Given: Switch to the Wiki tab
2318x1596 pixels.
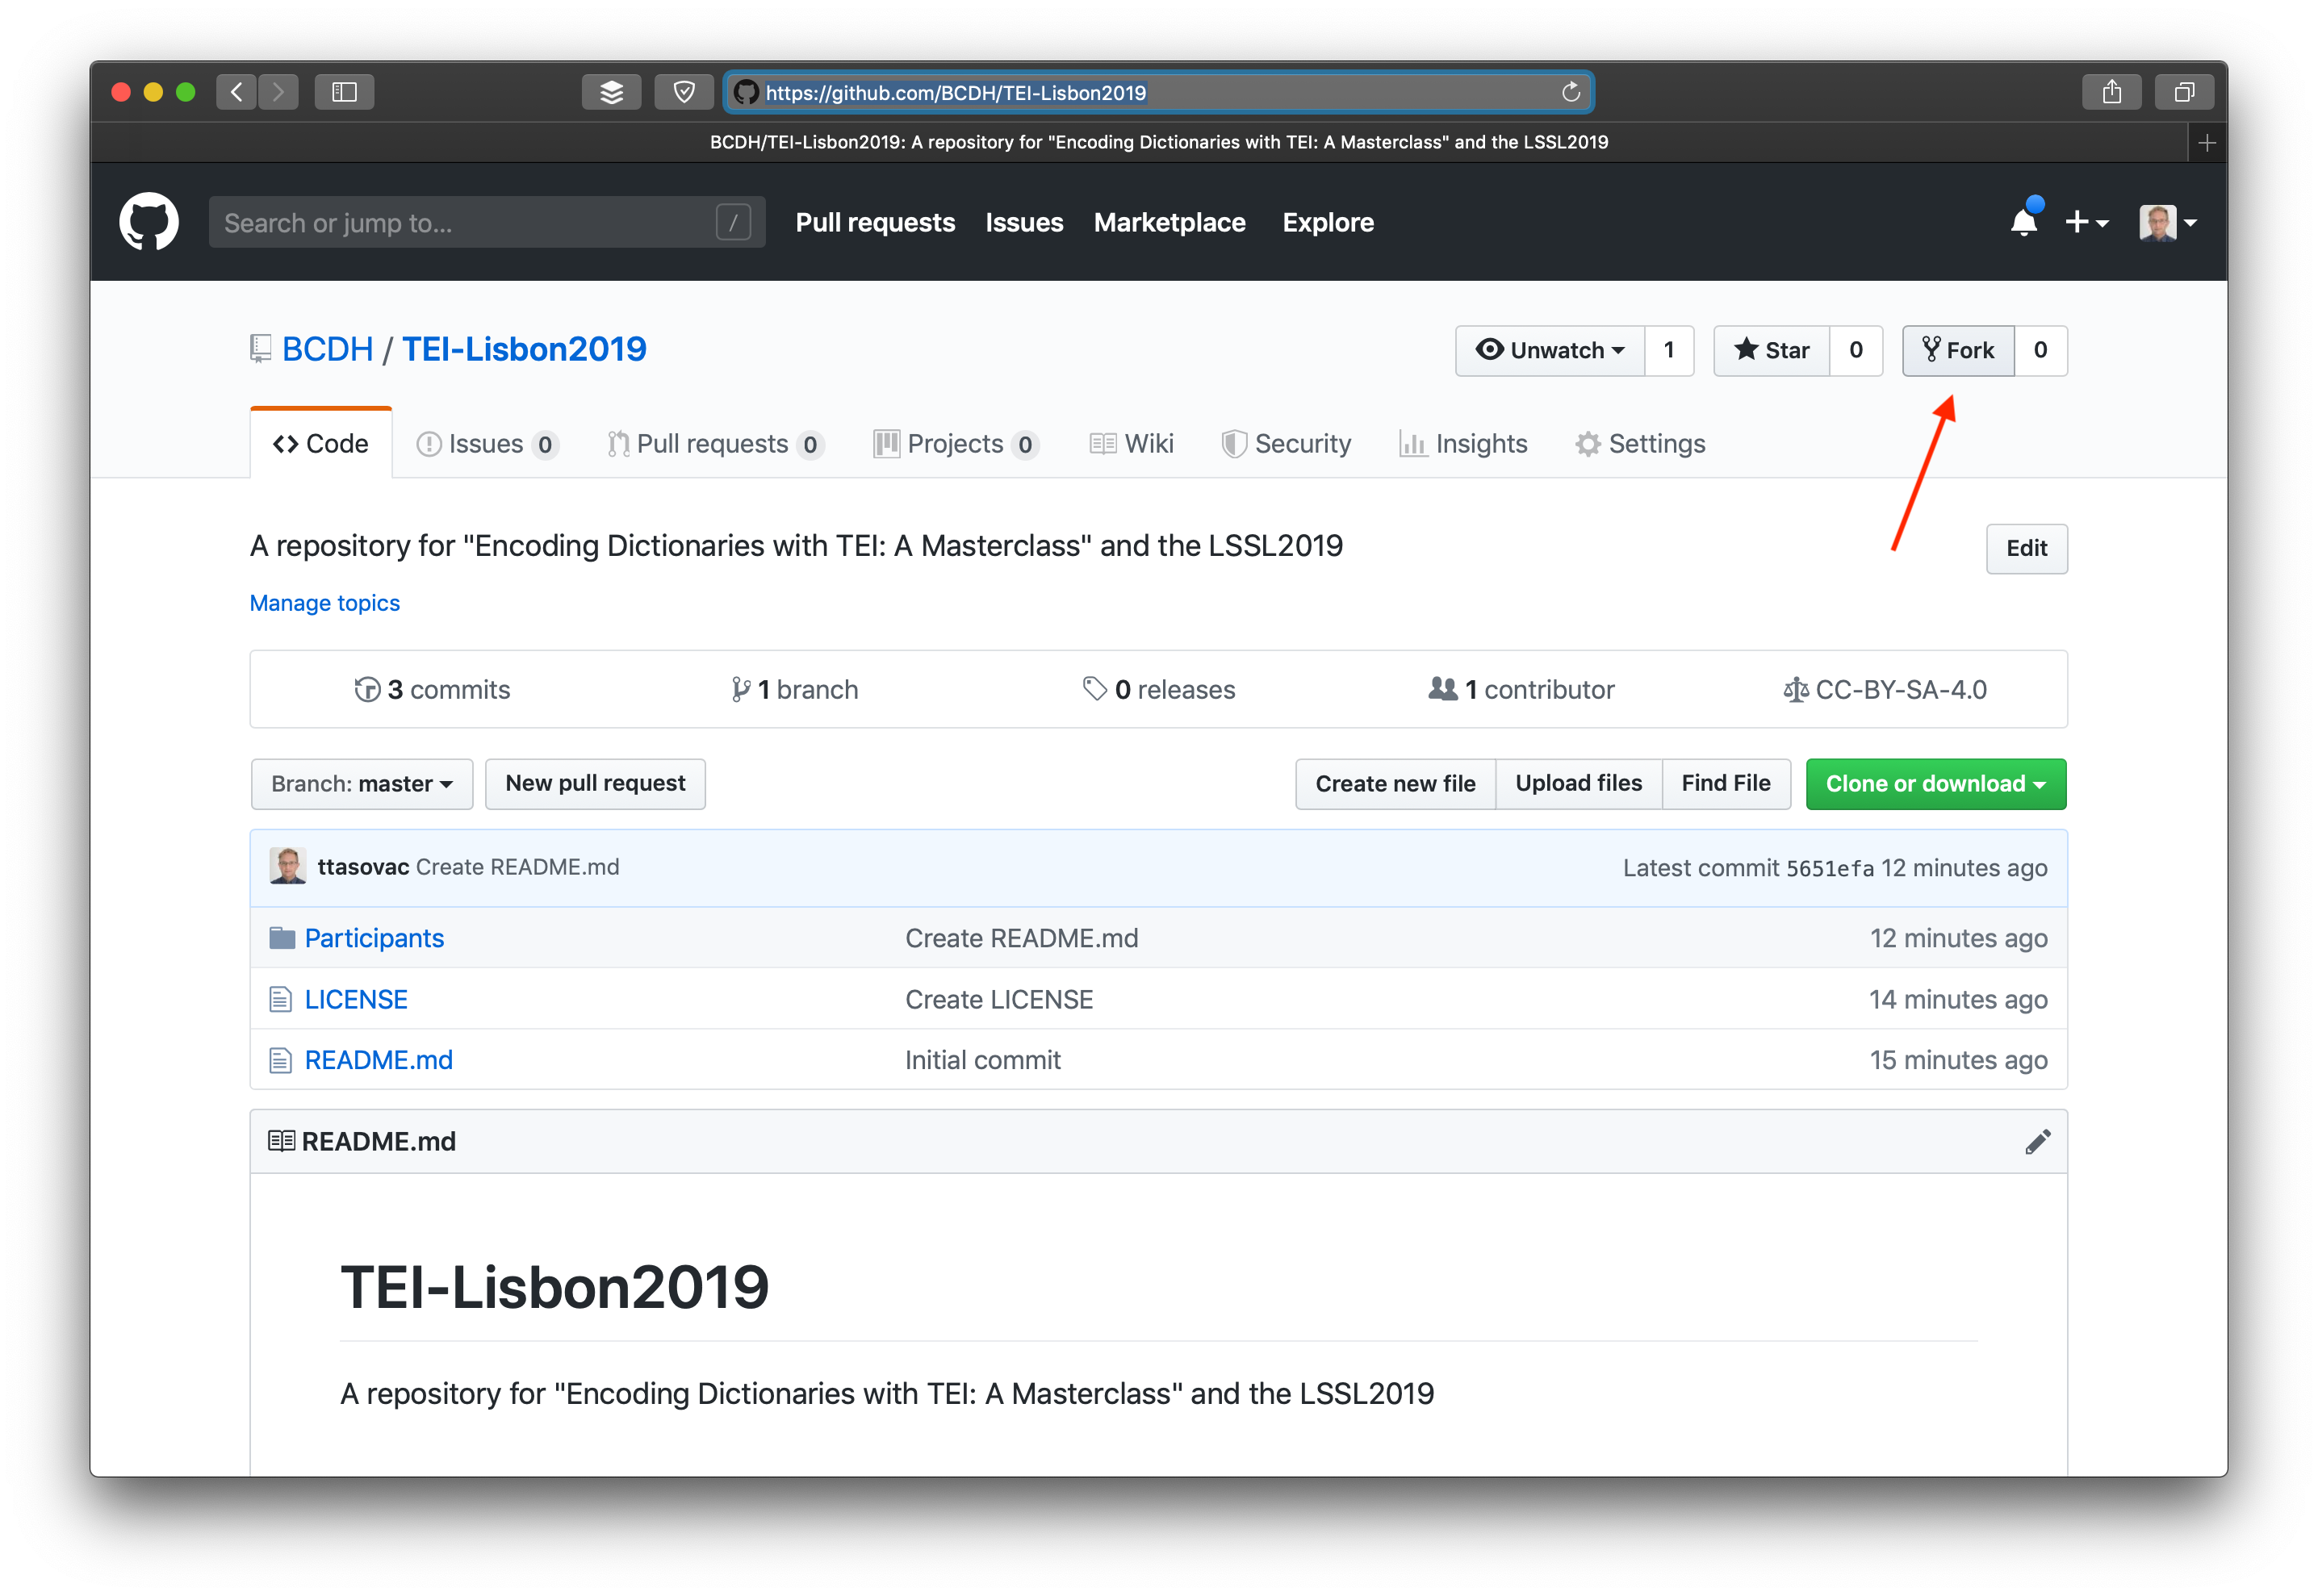Looking at the screenshot, I should (x=1132, y=444).
